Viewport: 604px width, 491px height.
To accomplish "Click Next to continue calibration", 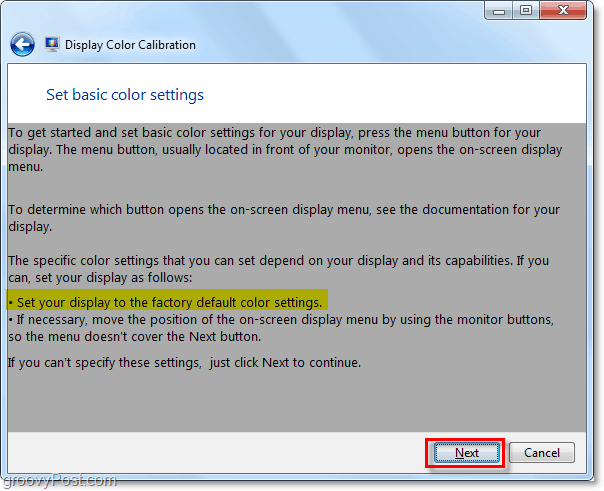I will pos(466,452).
